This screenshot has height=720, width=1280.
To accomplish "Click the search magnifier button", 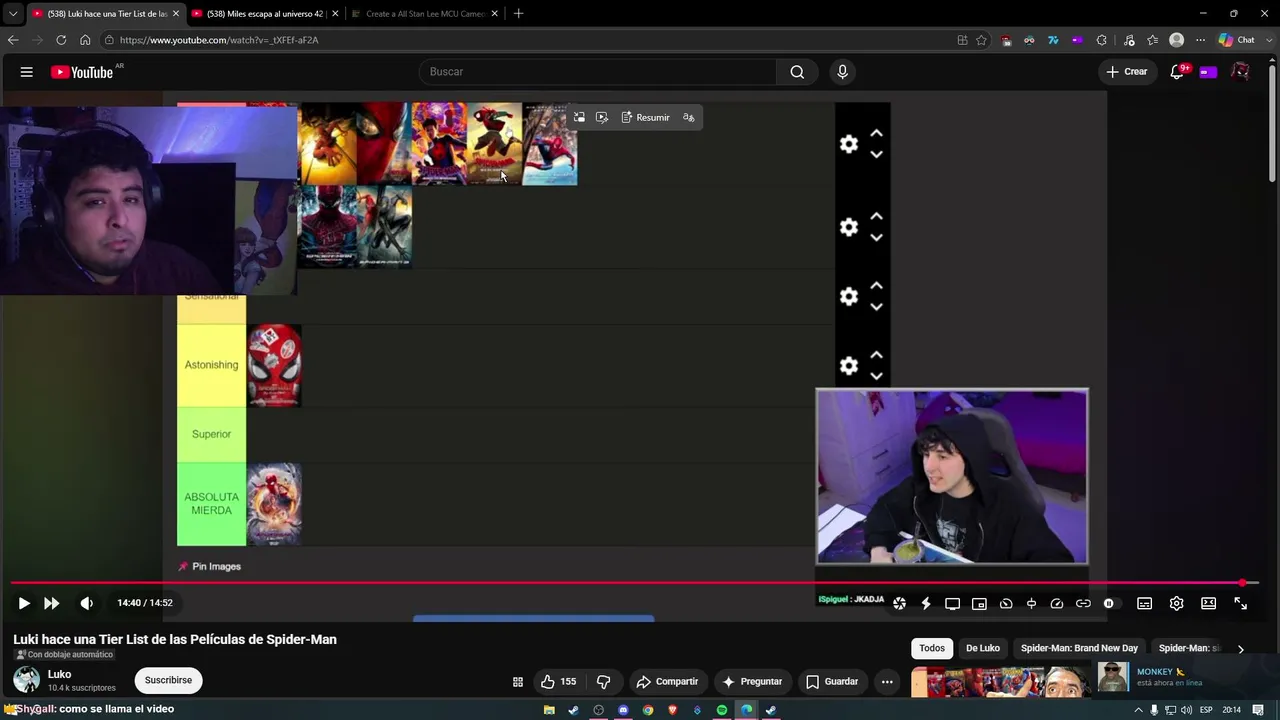I will (x=797, y=72).
